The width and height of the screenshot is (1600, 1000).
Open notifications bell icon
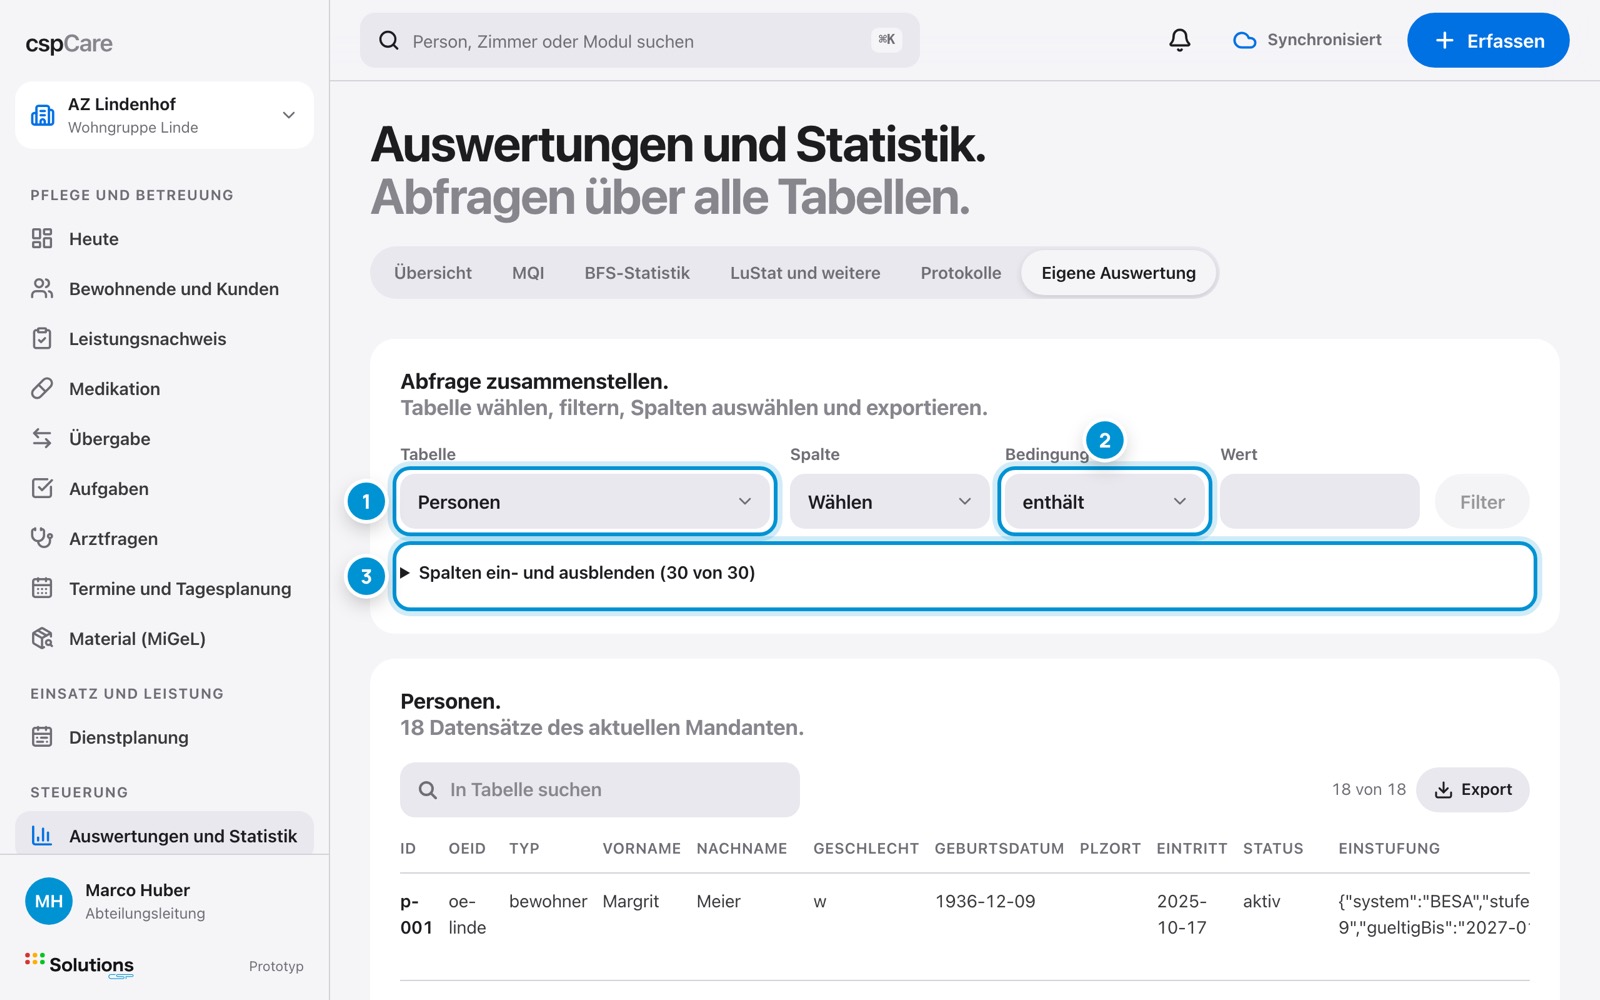click(x=1180, y=40)
